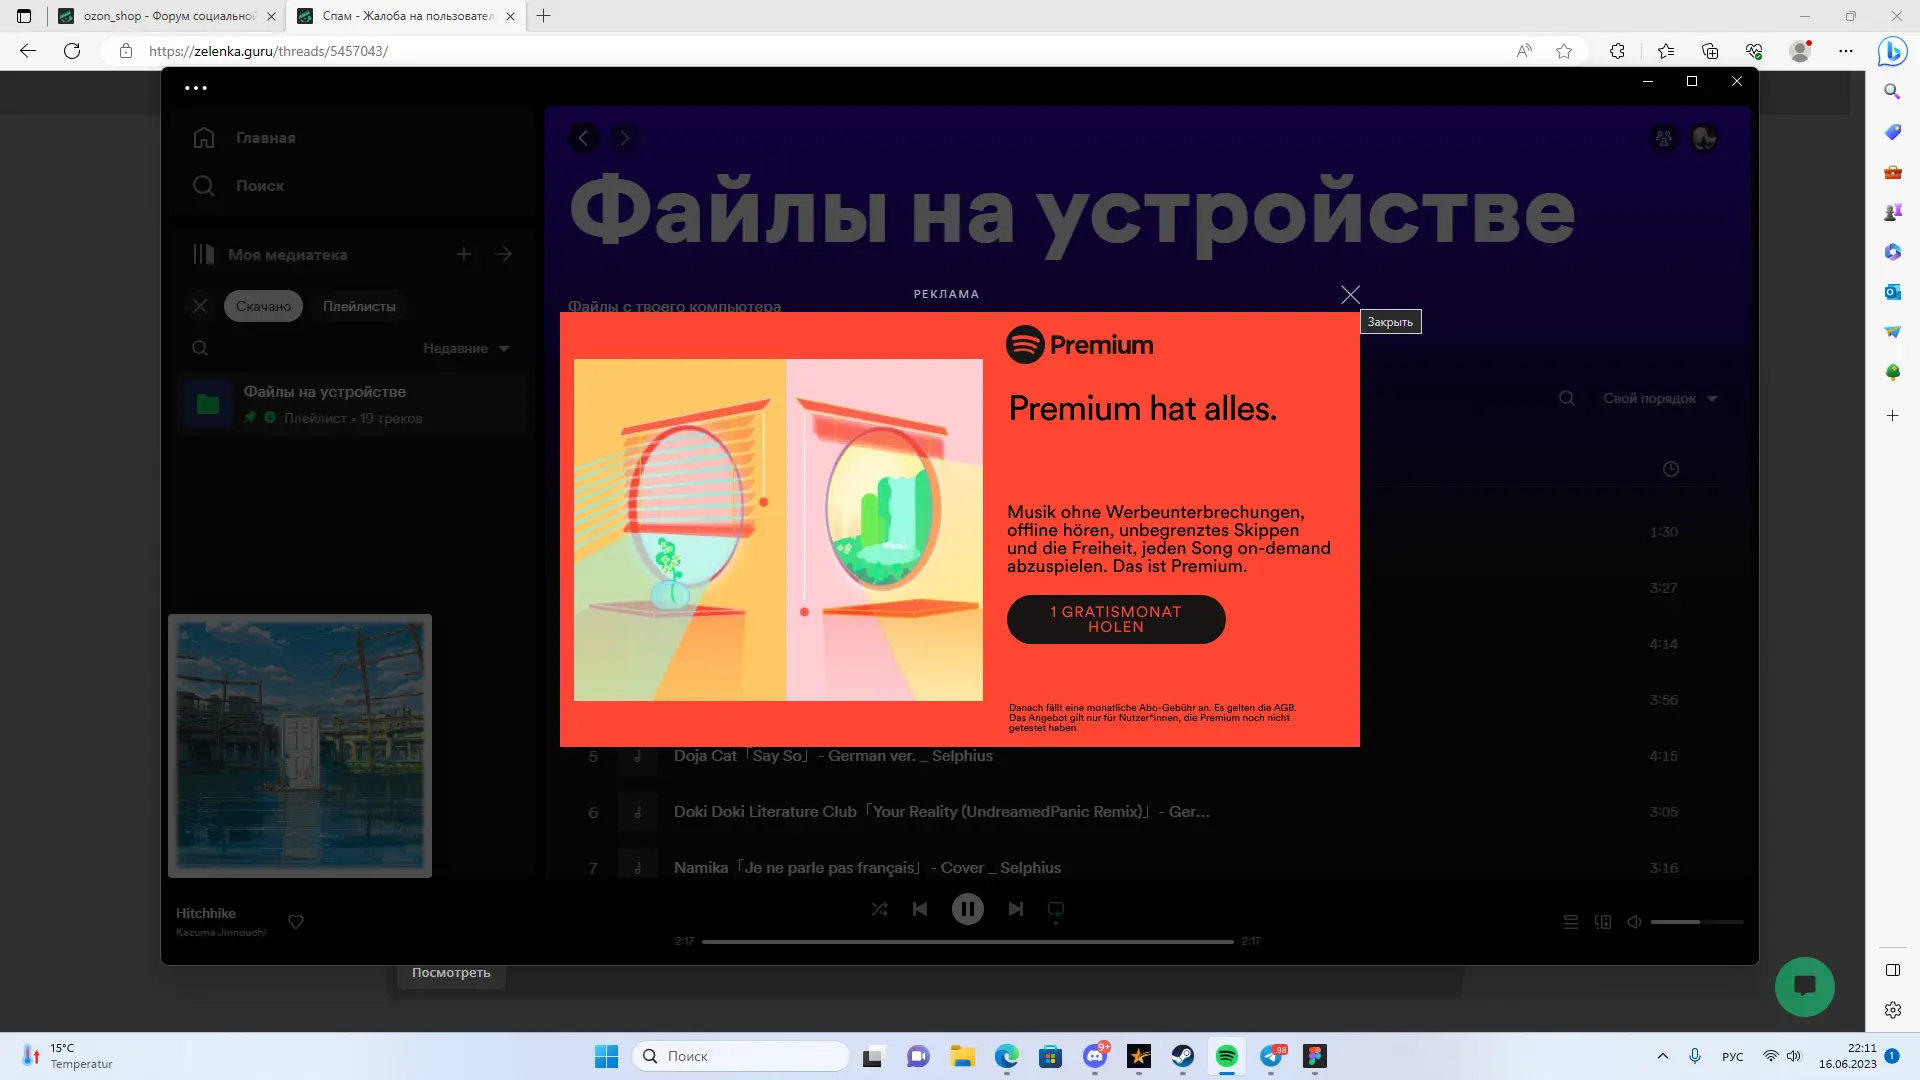Switch to the ozon_shop browser tab

click(x=167, y=16)
